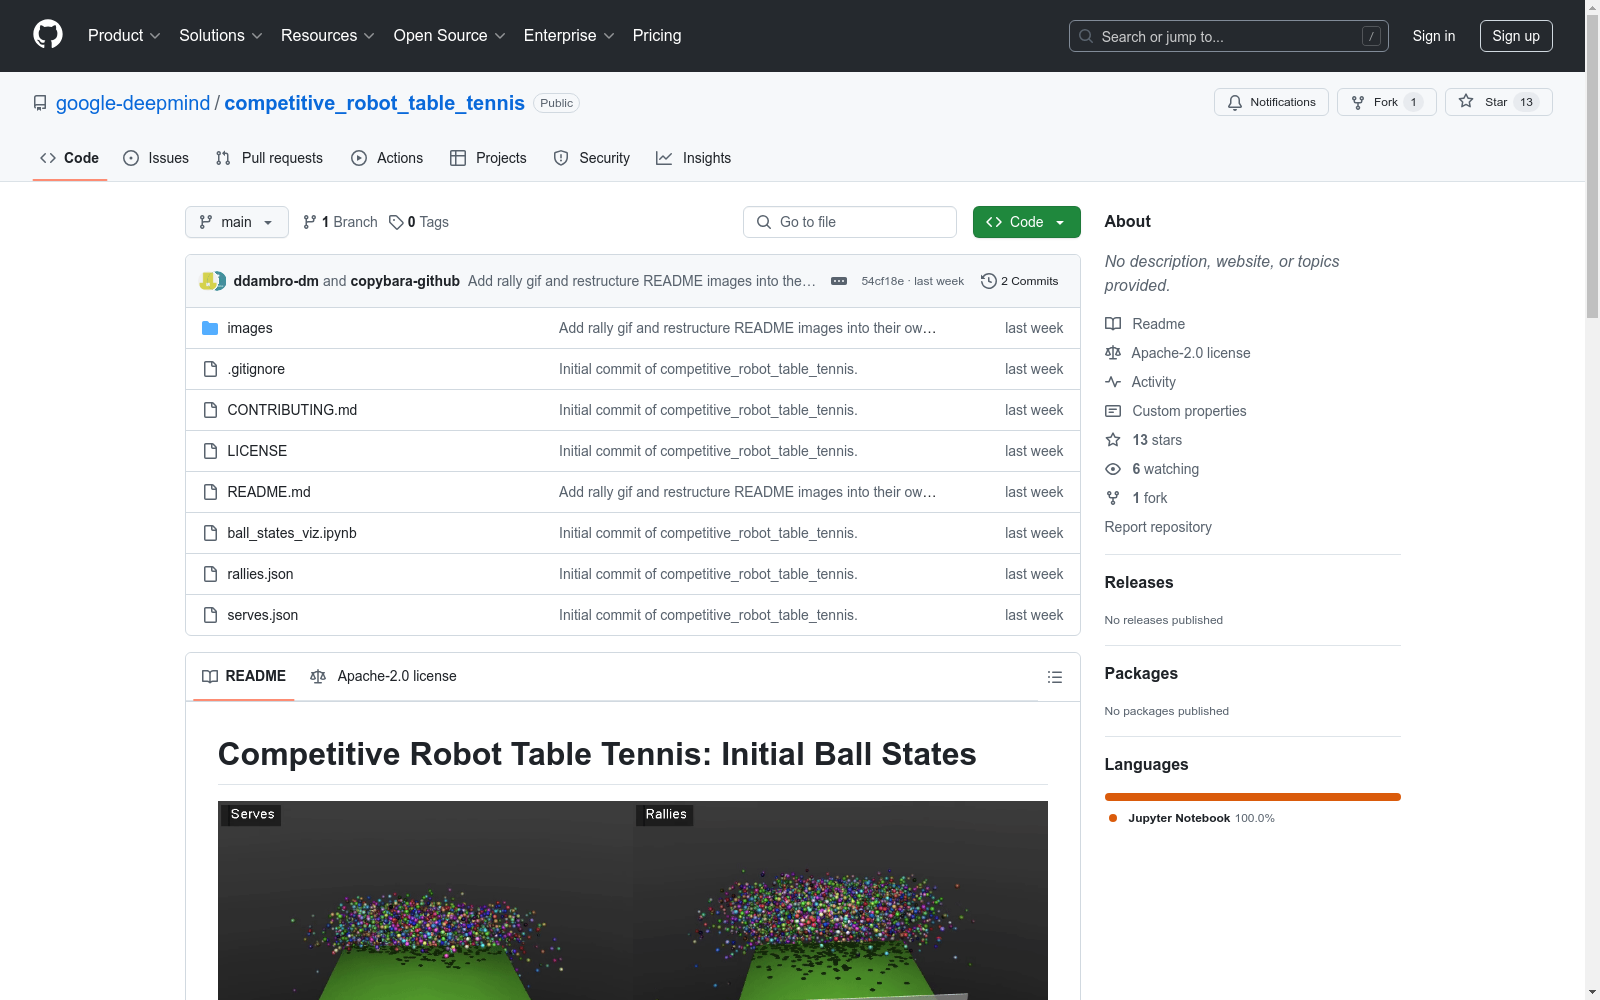Image resolution: width=1600 pixels, height=1000 pixels.
Task: Click the book icon next to Readme
Action: pos(1113,324)
